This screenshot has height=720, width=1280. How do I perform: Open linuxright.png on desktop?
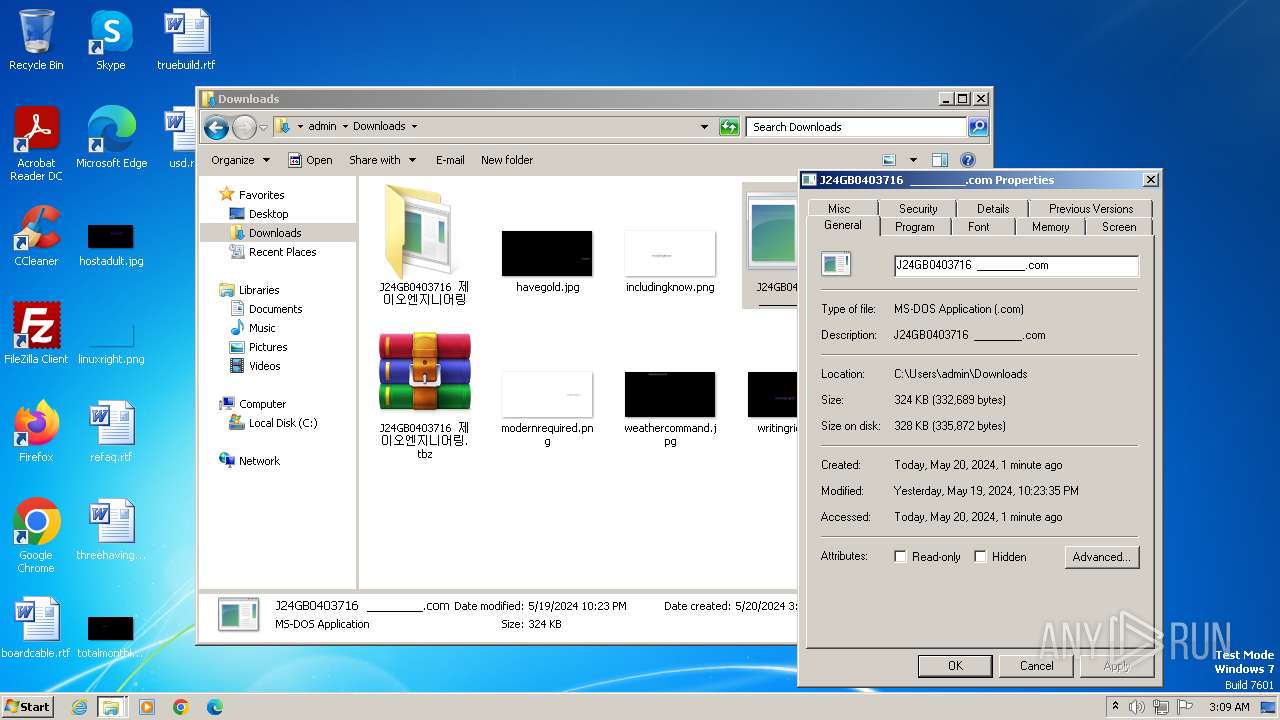111,342
